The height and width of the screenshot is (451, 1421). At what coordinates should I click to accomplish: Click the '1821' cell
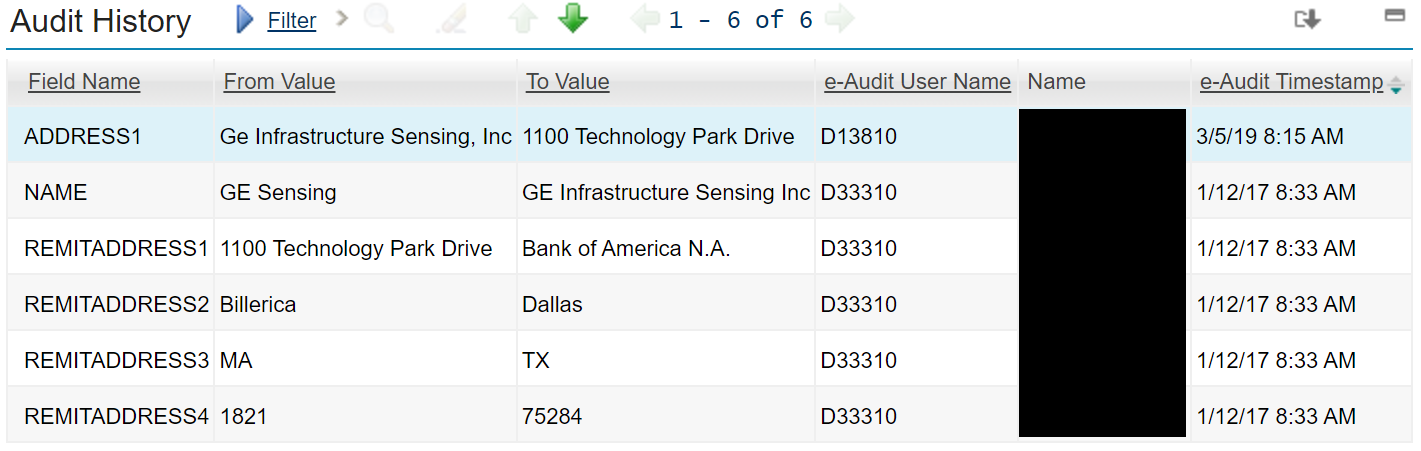click(244, 416)
